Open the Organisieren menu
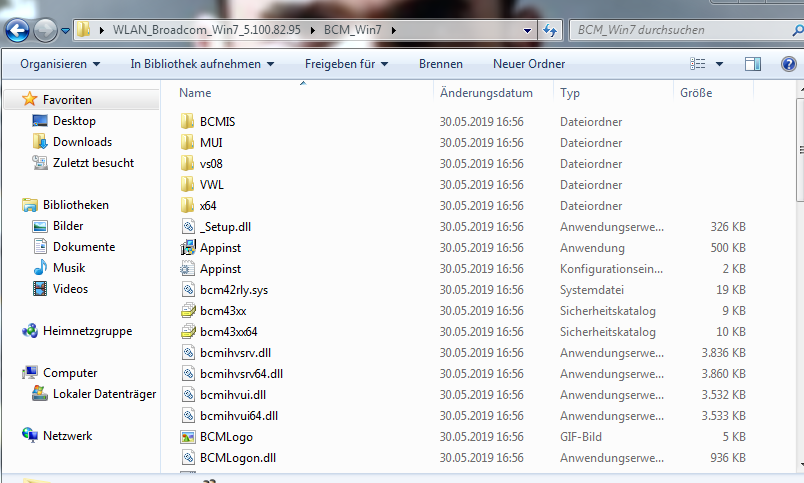 click(x=60, y=64)
